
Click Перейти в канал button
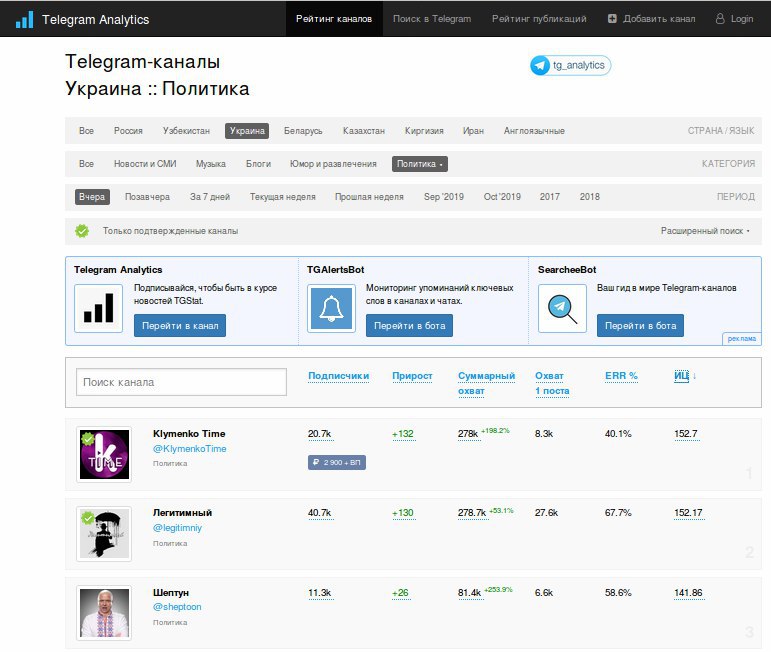coord(180,326)
